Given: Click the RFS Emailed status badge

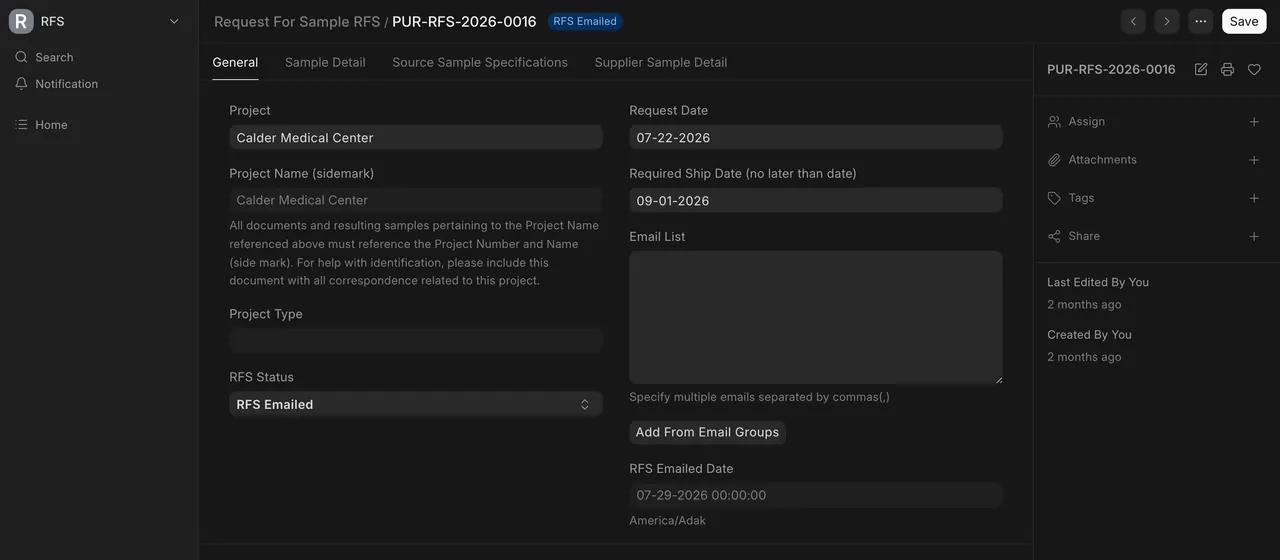Looking at the screenshot, I should [585, 21].
